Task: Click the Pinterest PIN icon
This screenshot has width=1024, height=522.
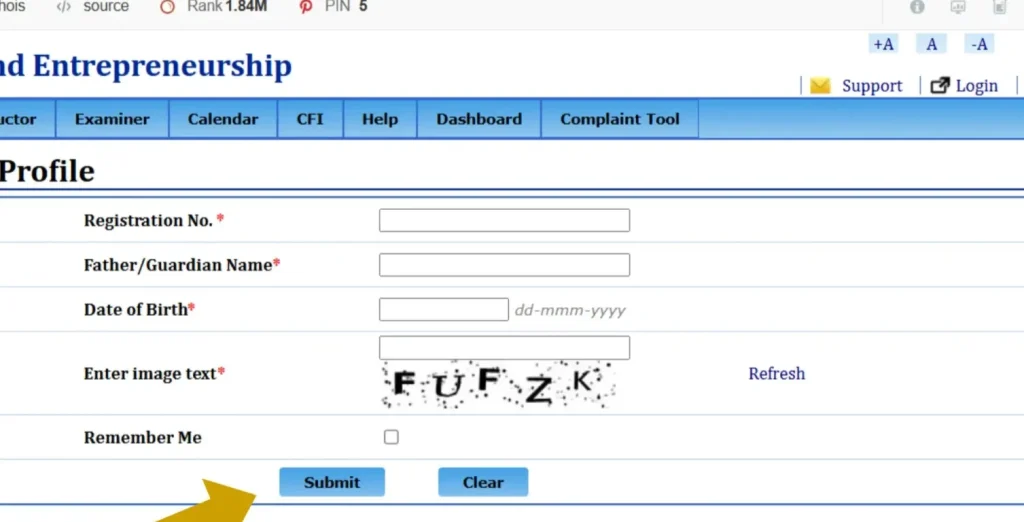Action: 306,7
